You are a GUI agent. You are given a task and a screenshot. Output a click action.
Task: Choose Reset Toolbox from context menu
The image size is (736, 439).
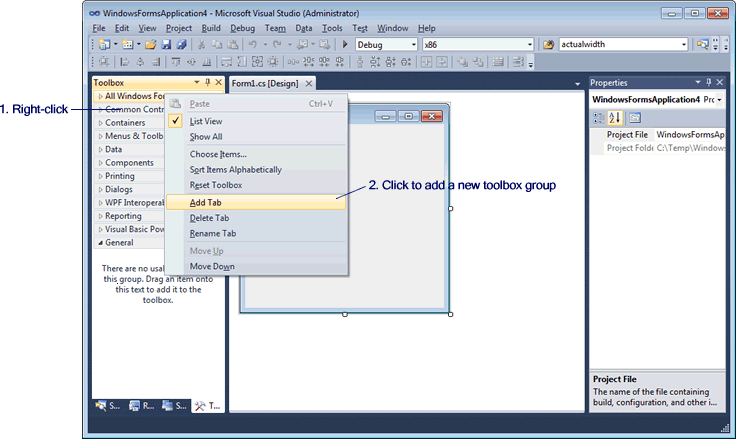215,185
